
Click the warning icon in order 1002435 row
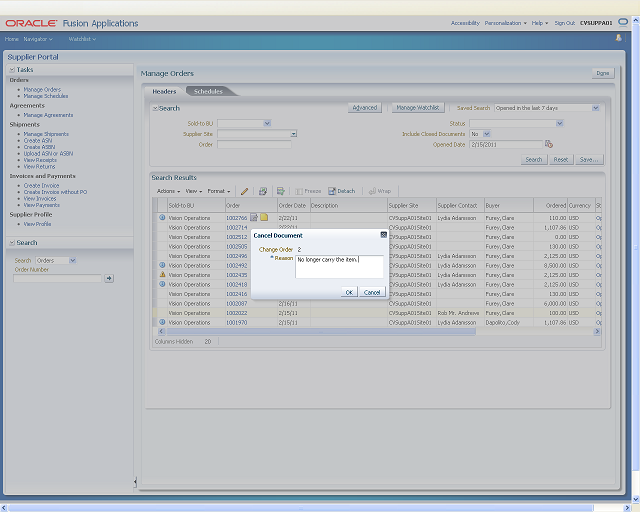click(162, 274)
